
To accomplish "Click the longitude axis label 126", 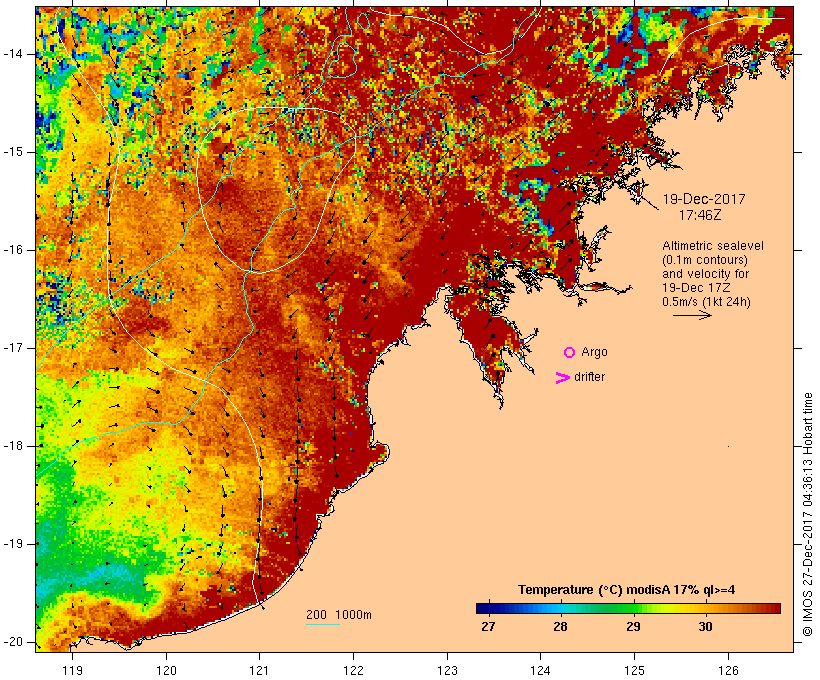I will click(x=728, y=671).
